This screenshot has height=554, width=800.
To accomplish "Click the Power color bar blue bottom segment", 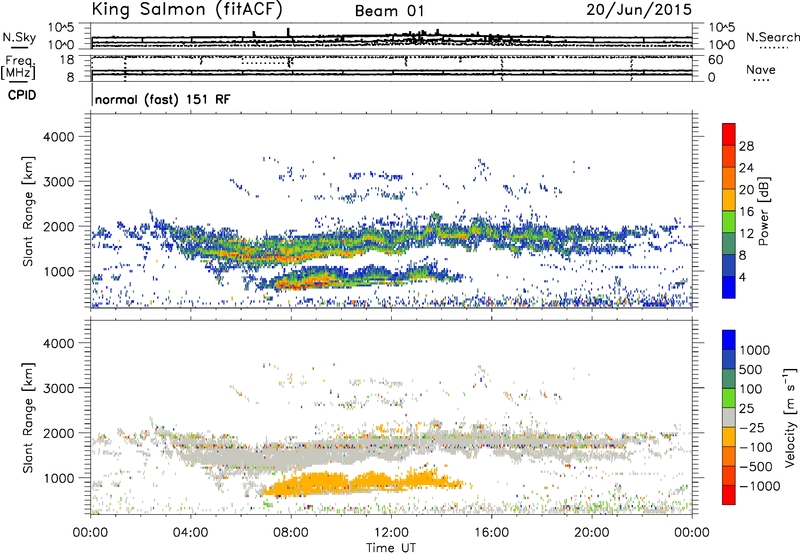I will [x=729, y=287].
